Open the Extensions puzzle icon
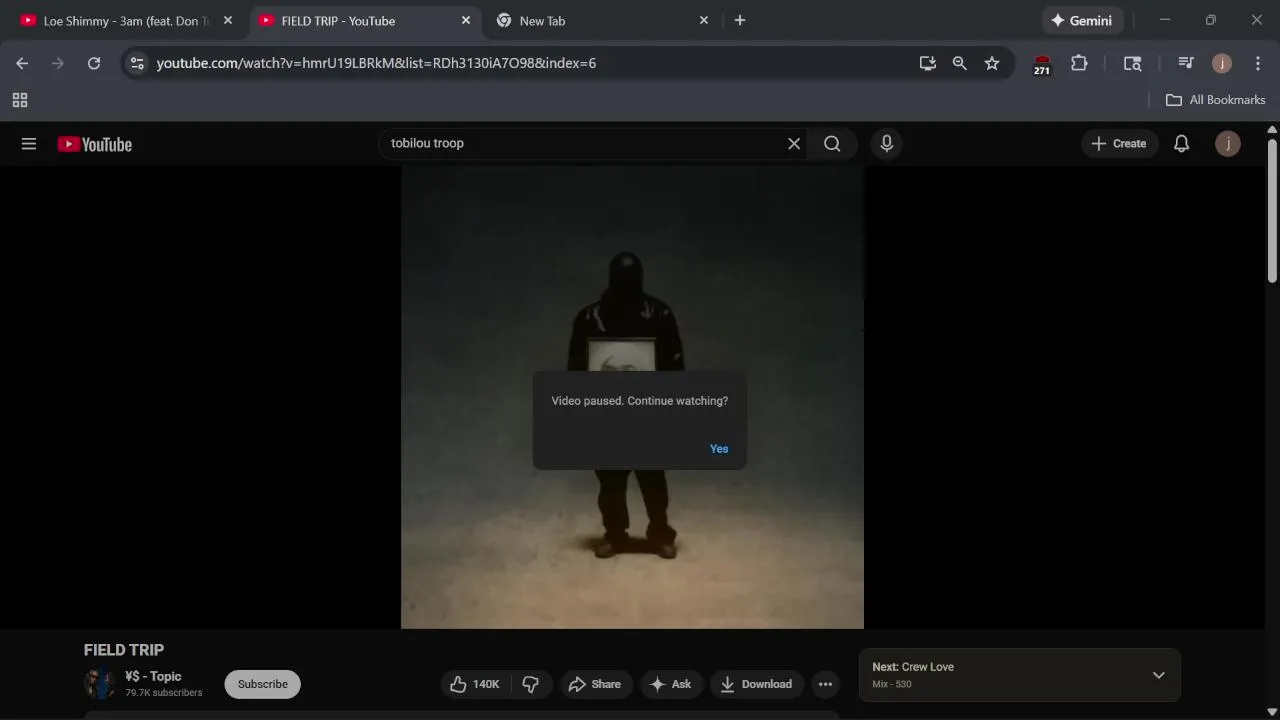Viewport: 1280px width, 720px height. [x=1079, y=63]
